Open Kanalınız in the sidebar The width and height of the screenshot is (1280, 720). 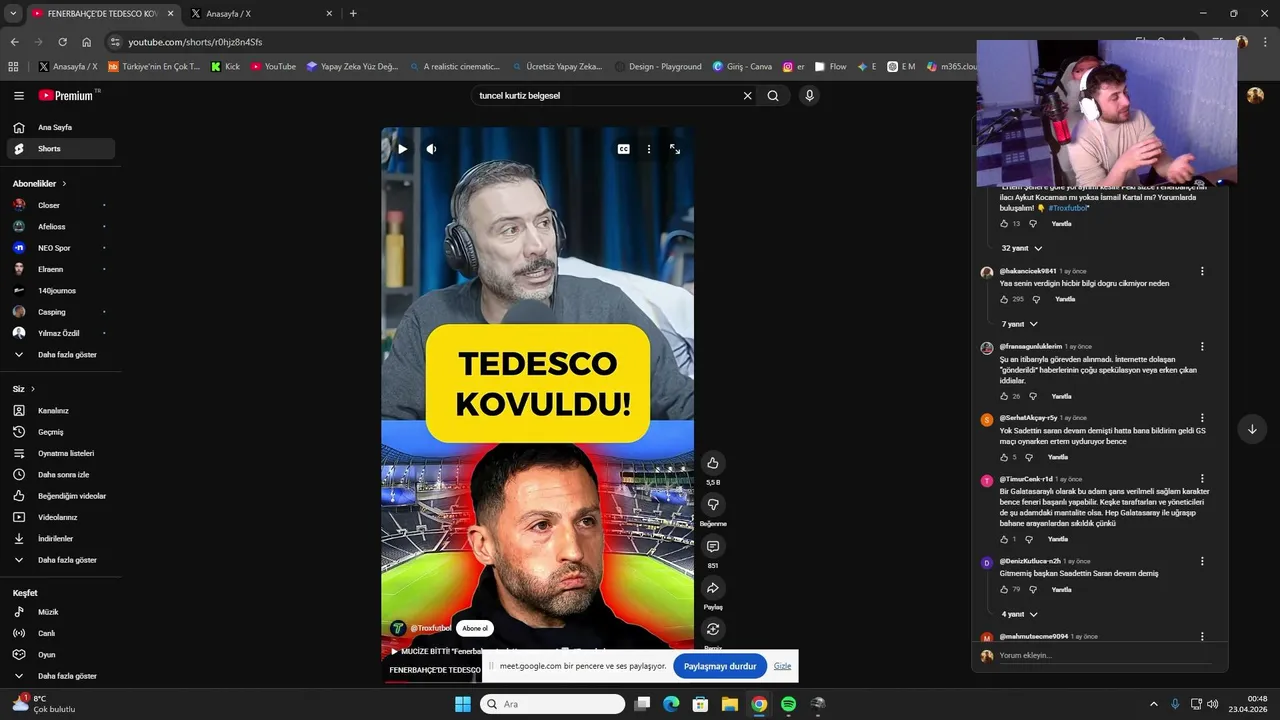[x=62, y=411]
